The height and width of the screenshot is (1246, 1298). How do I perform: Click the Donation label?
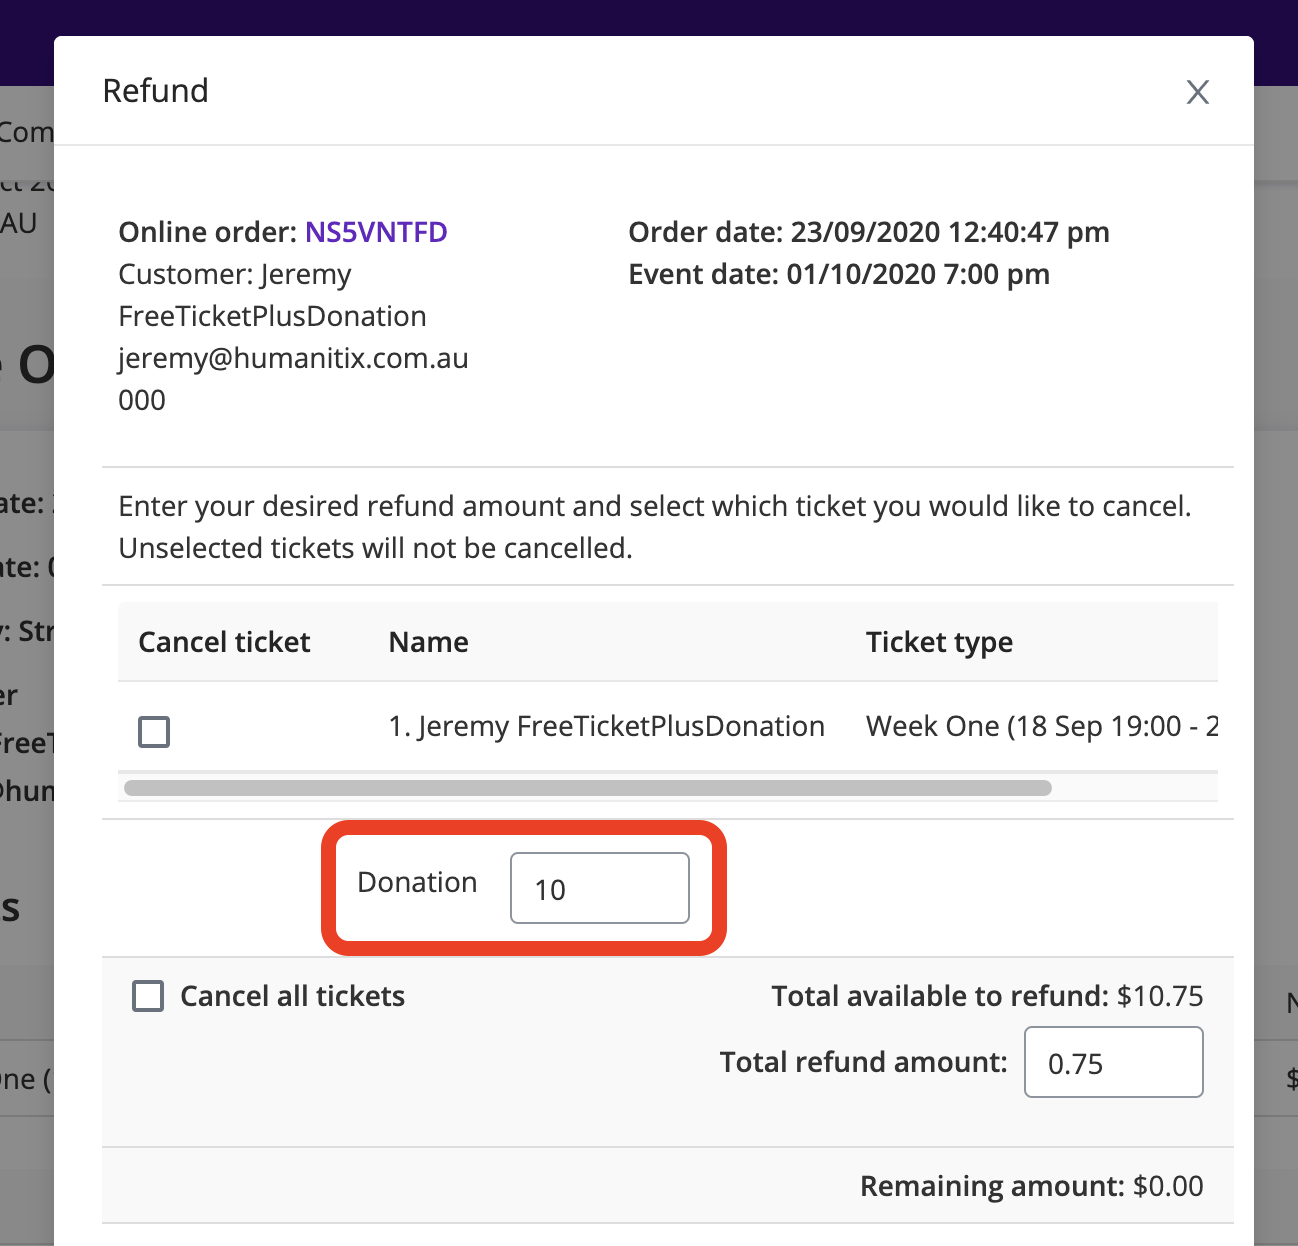[x=417, y=882]
